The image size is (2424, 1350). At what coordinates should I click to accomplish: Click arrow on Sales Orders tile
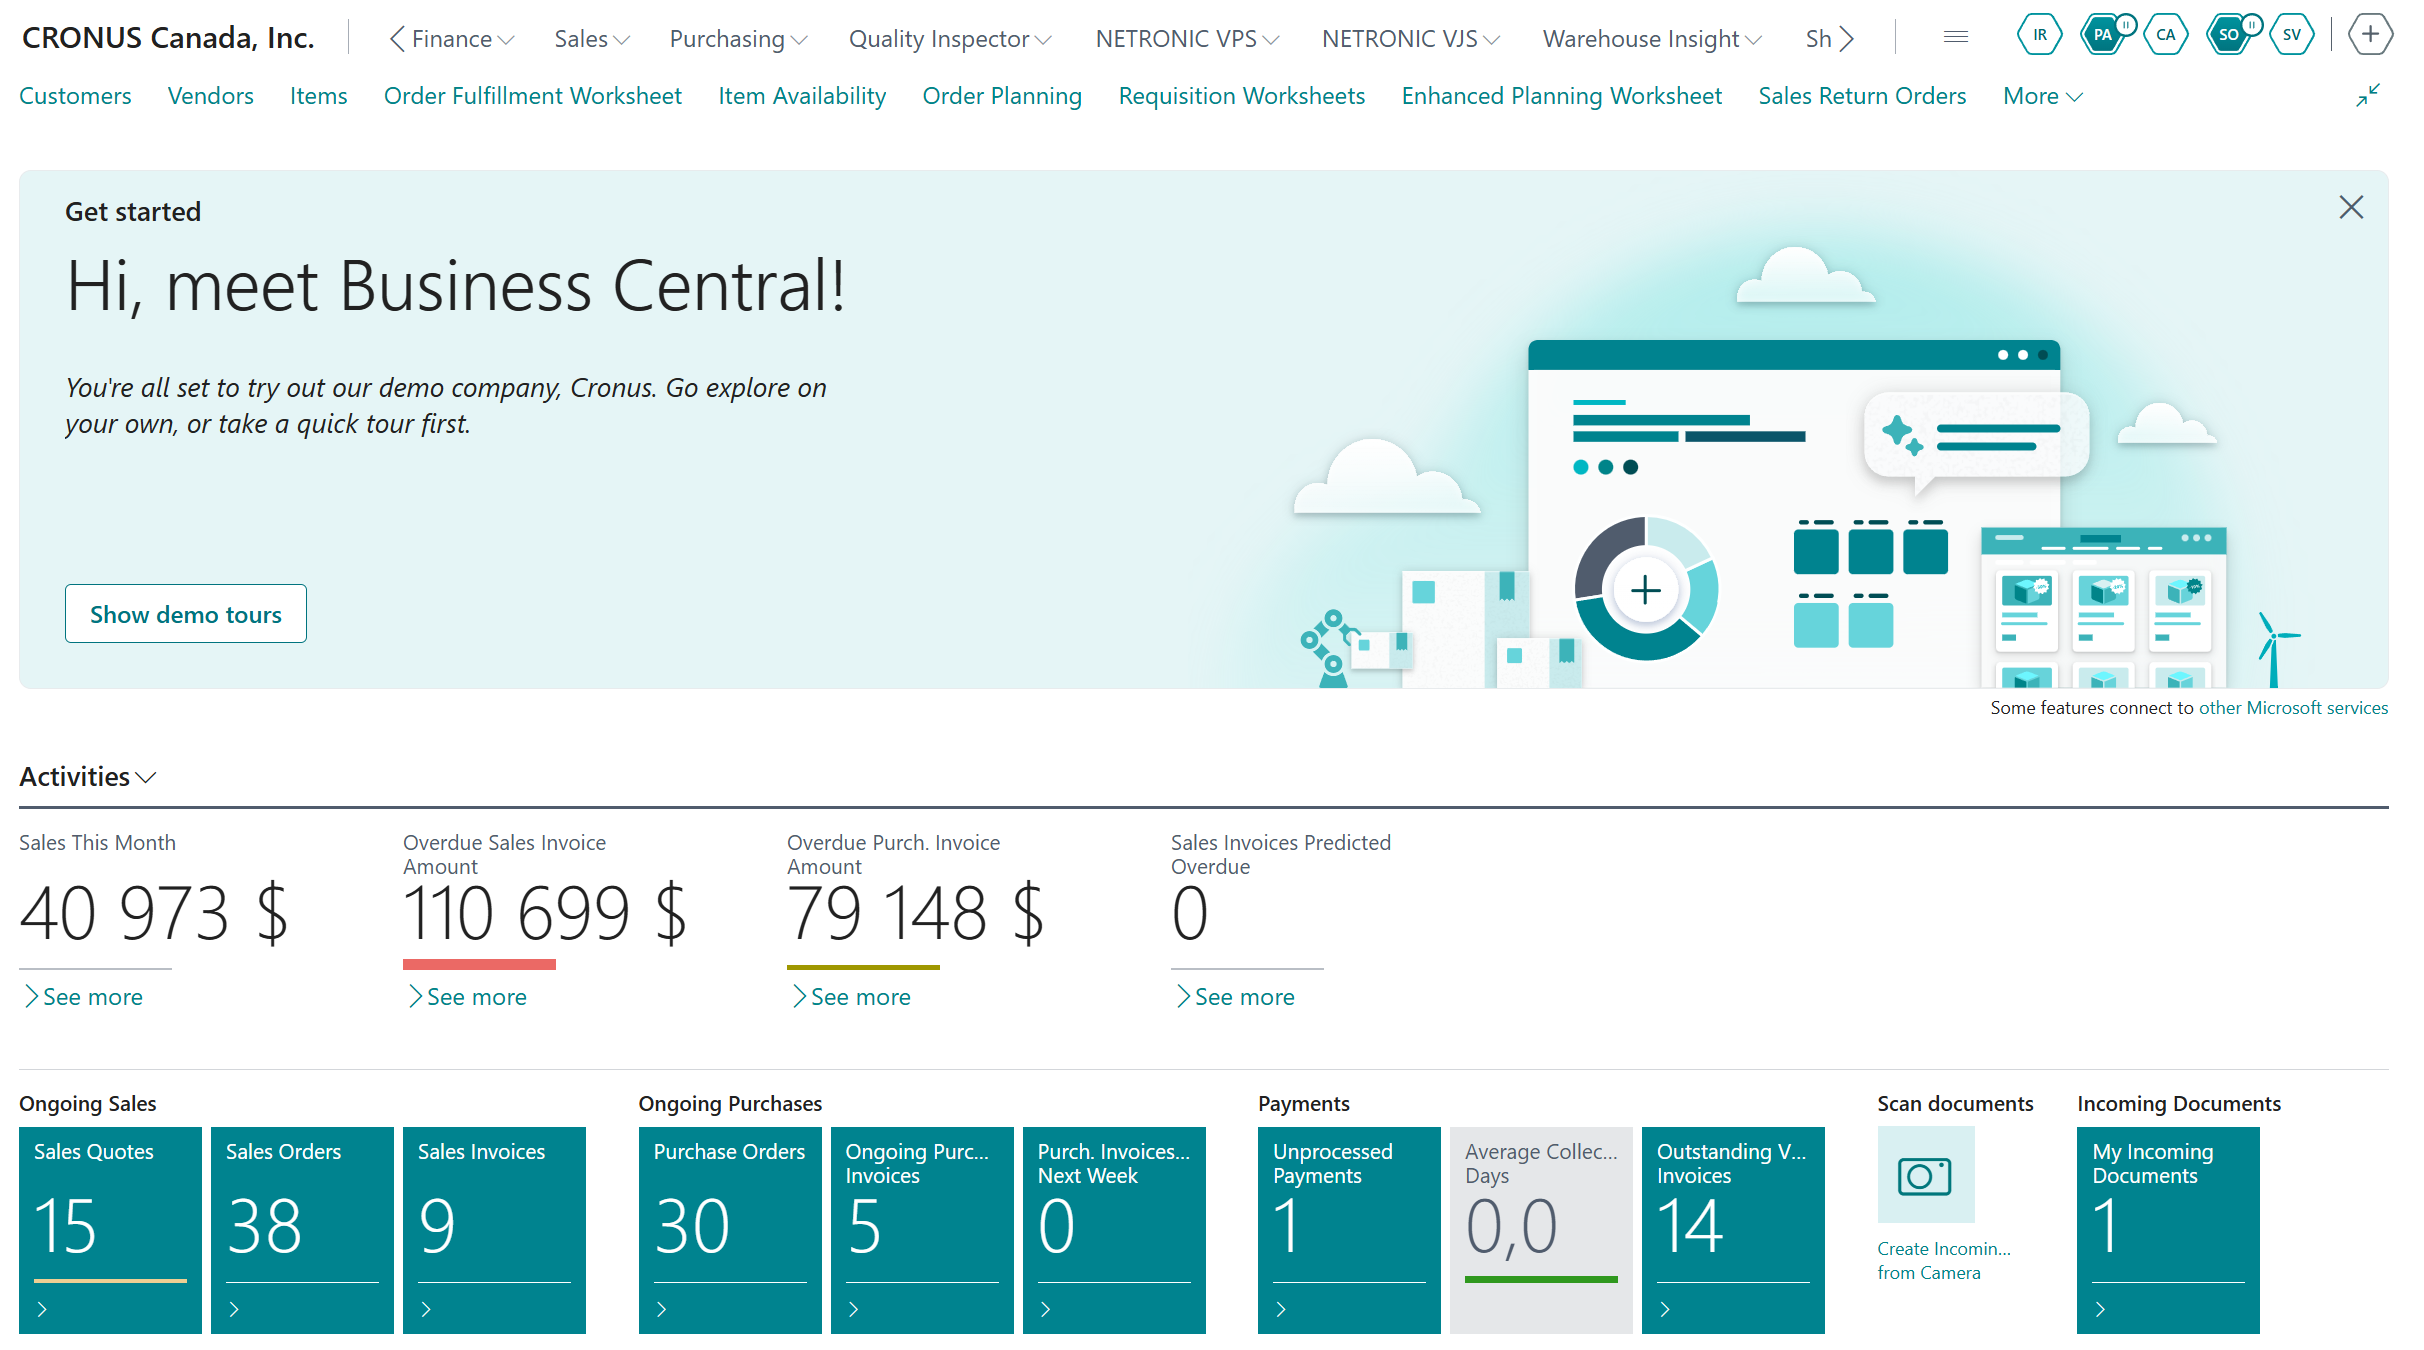234,1308
